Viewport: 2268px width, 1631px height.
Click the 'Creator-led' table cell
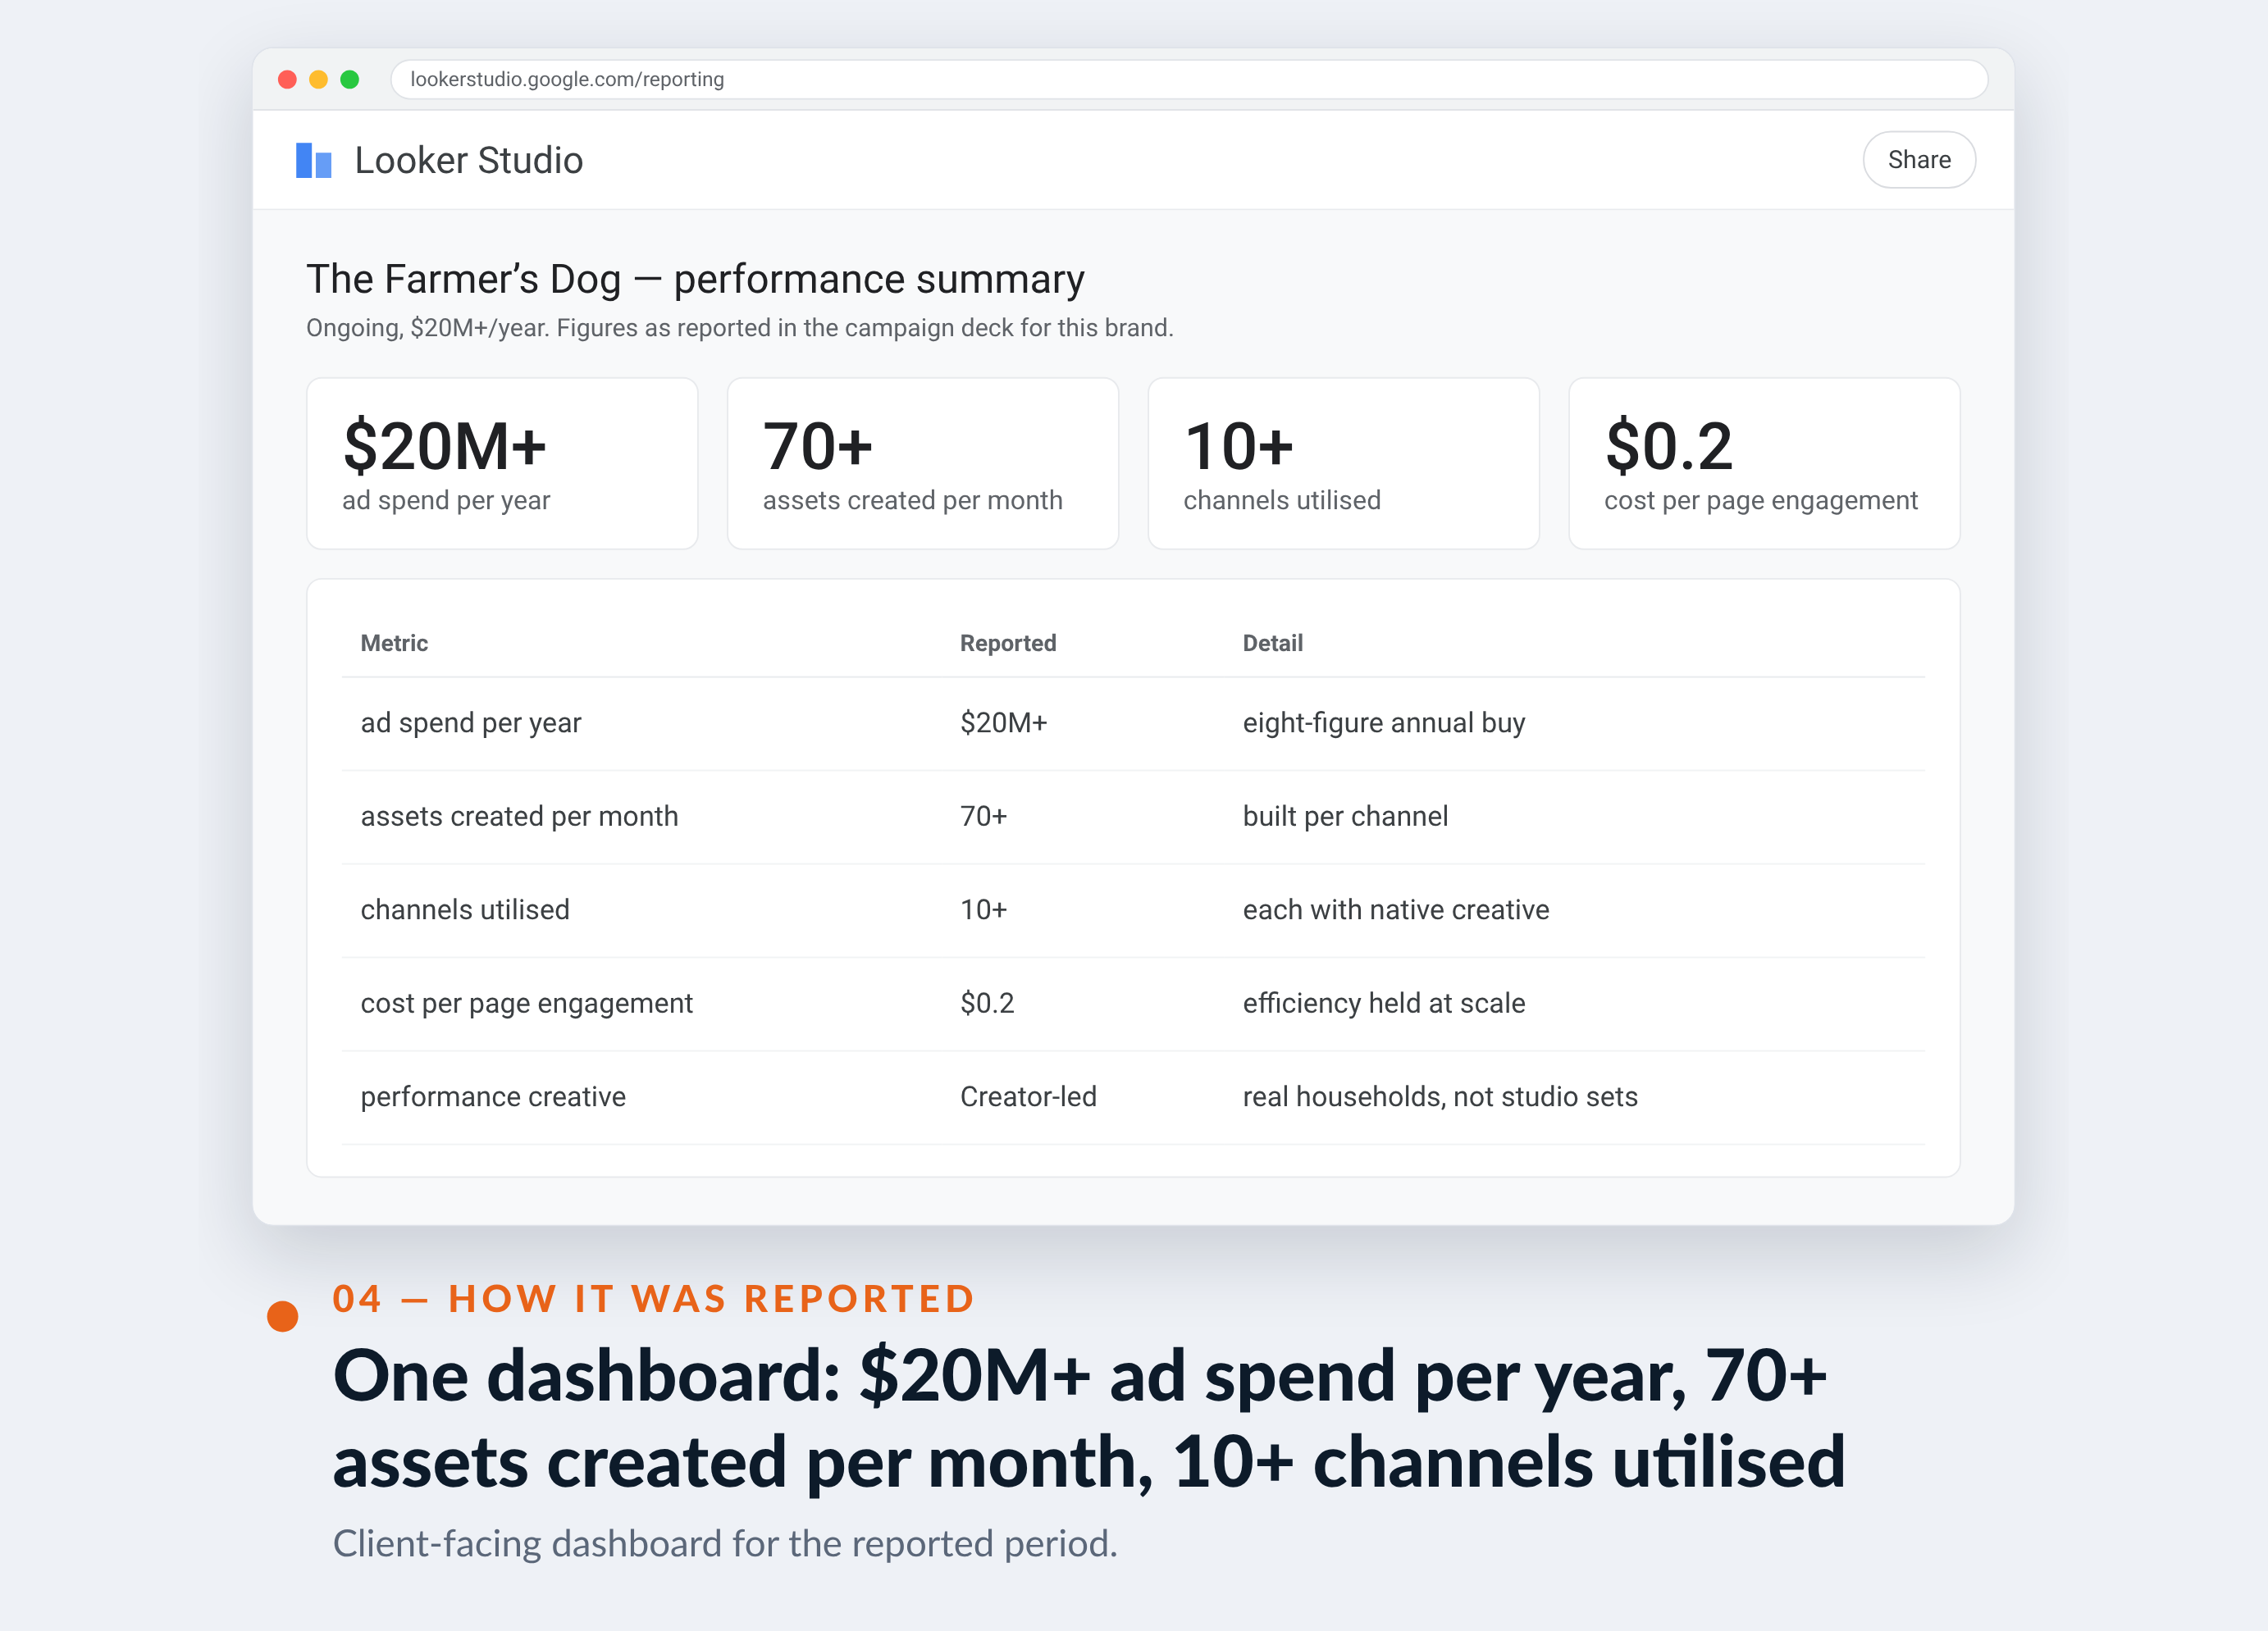[1028, 1096]
